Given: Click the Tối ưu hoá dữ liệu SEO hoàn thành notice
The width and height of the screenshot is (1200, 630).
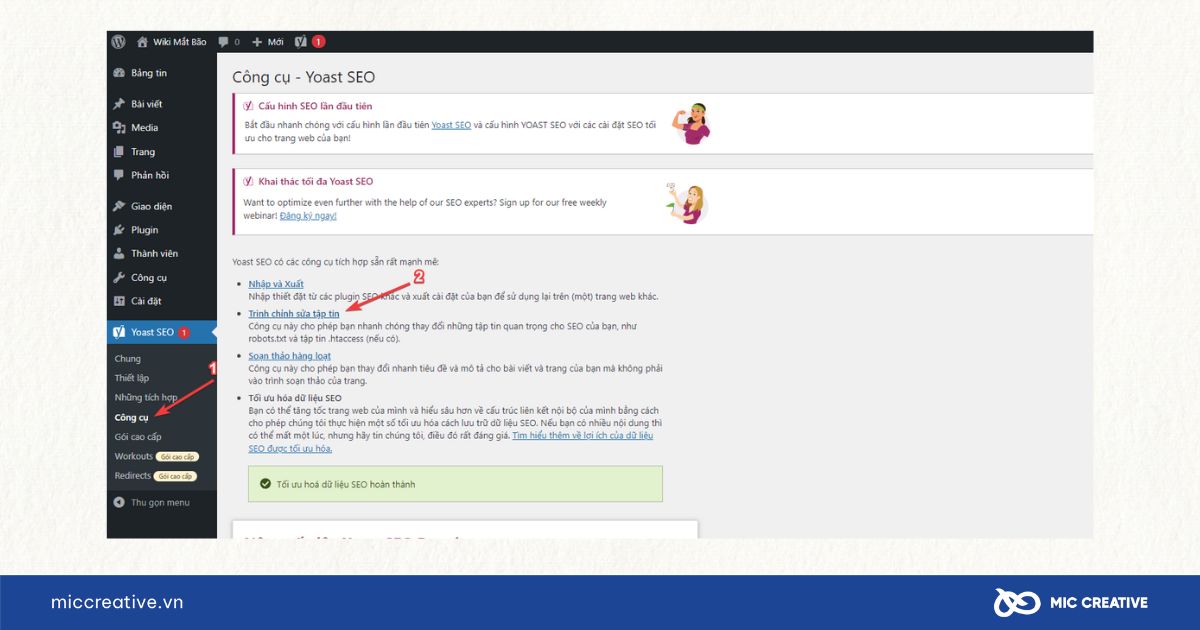Looking at the screenshot, I should coord(455,484).
